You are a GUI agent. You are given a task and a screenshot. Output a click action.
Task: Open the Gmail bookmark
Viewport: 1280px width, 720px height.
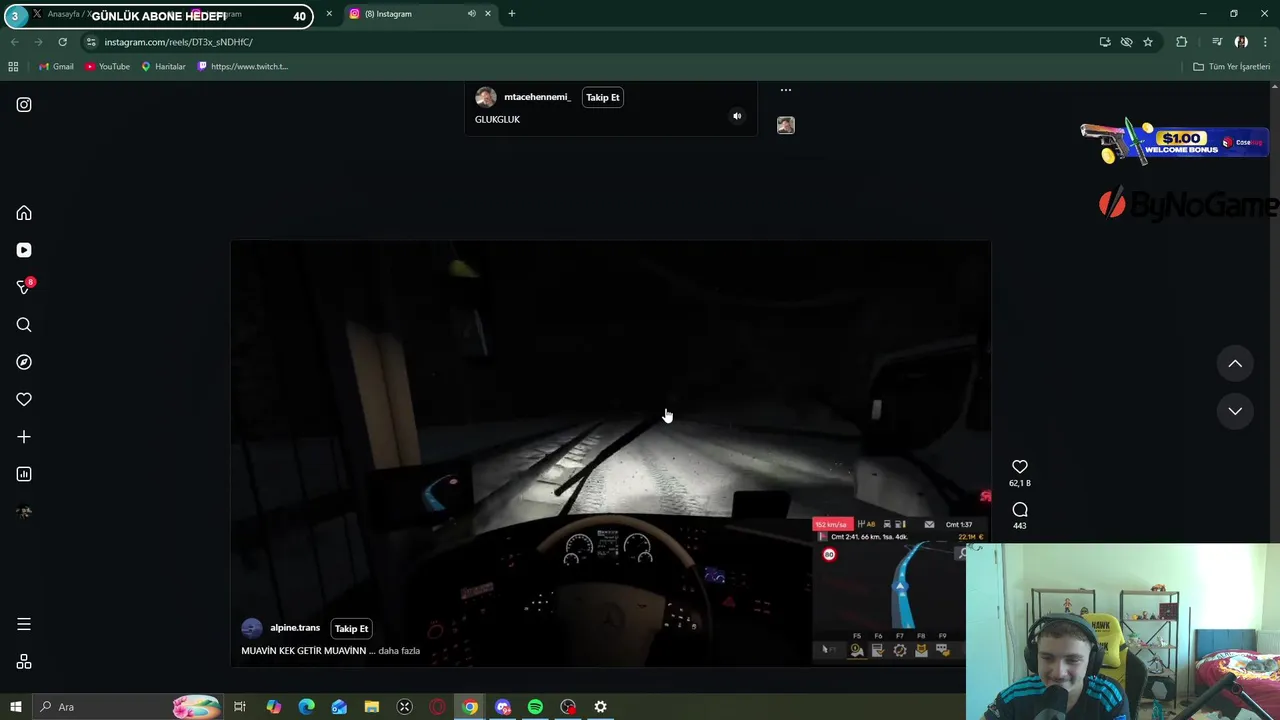click(x=56, y=67)
